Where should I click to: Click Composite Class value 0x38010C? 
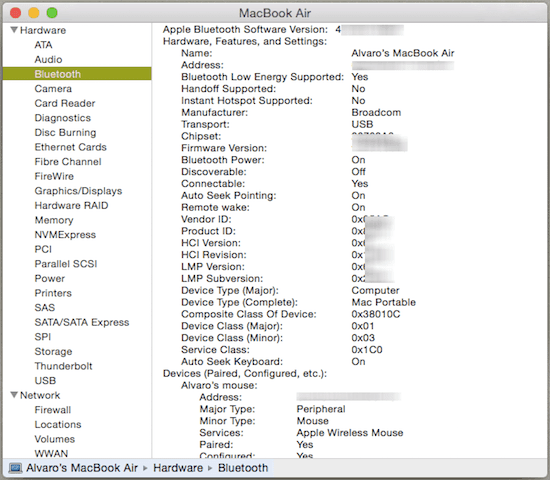pos(376,314)
